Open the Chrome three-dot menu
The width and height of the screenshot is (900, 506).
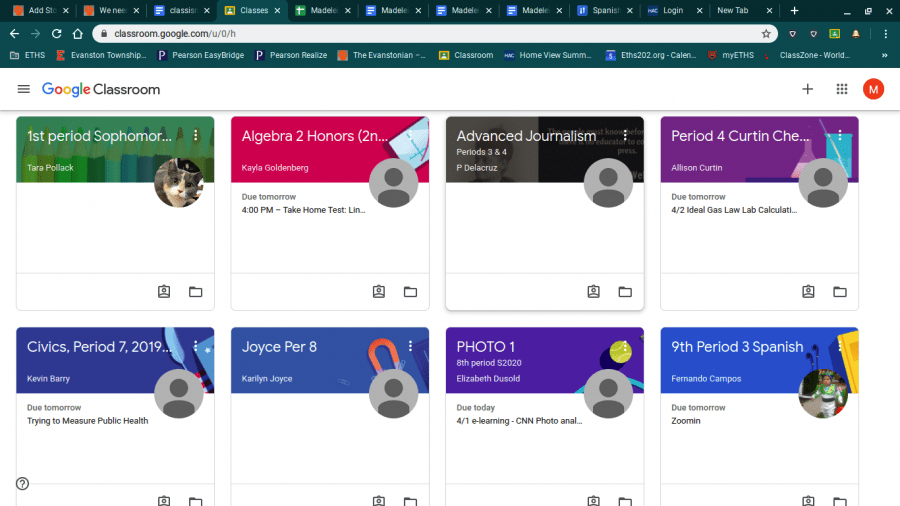pyautogui.click(x=886, y=34)
